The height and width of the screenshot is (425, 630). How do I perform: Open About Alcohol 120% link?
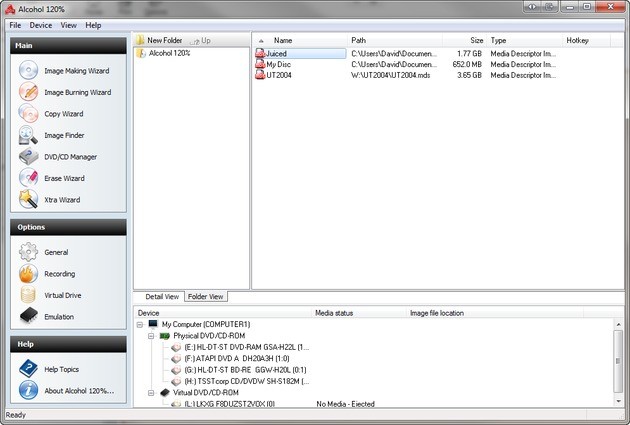[78, 391]
